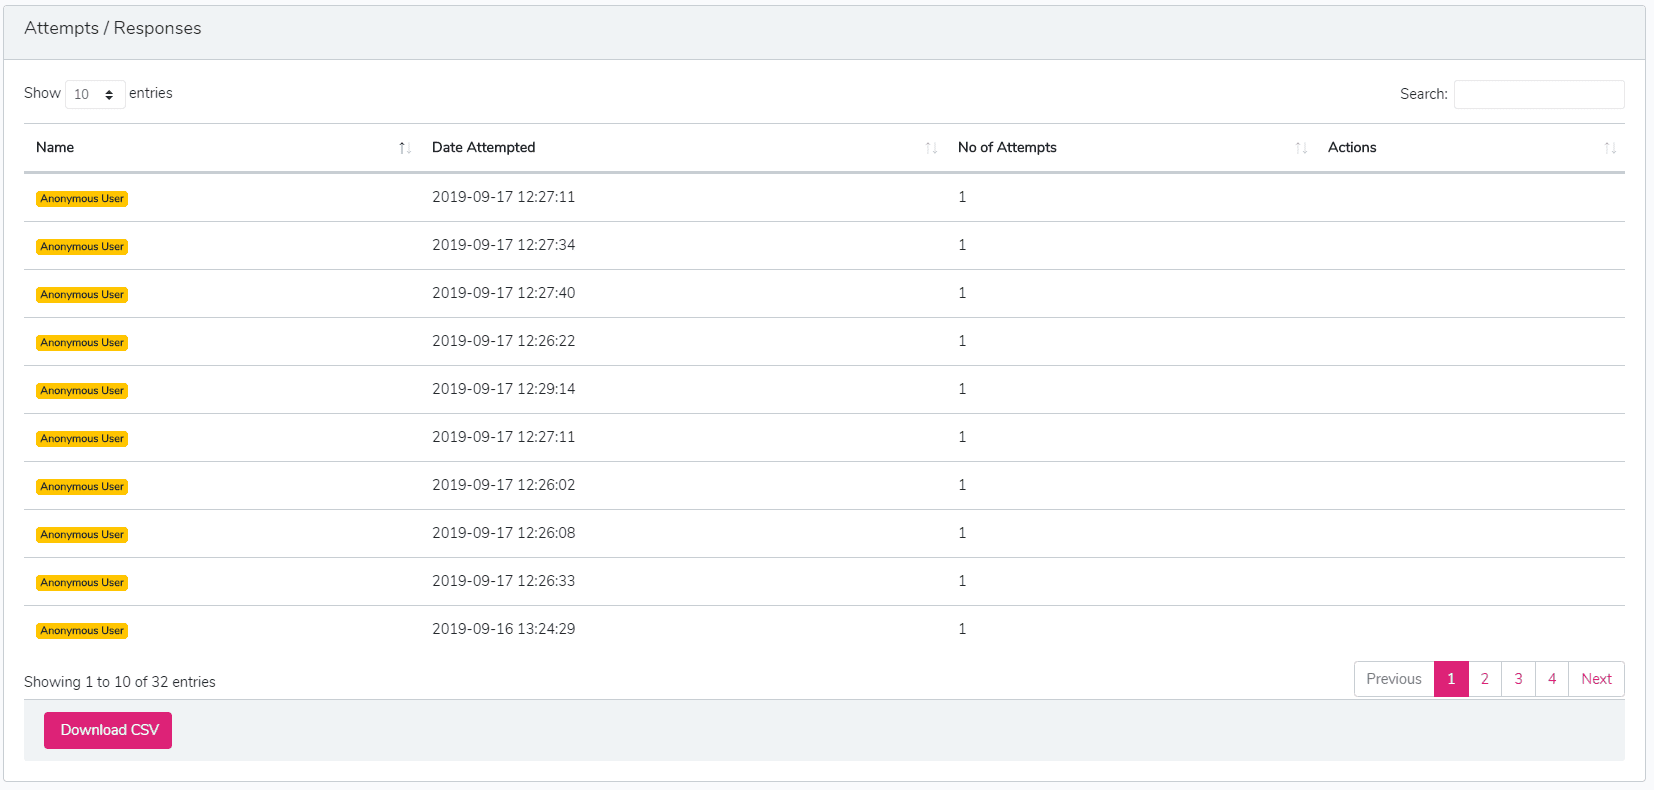Image resolution: width=1654 pixels, height=790 pixels.
Task: Open pagination page 4
Action: [1552, 679]
